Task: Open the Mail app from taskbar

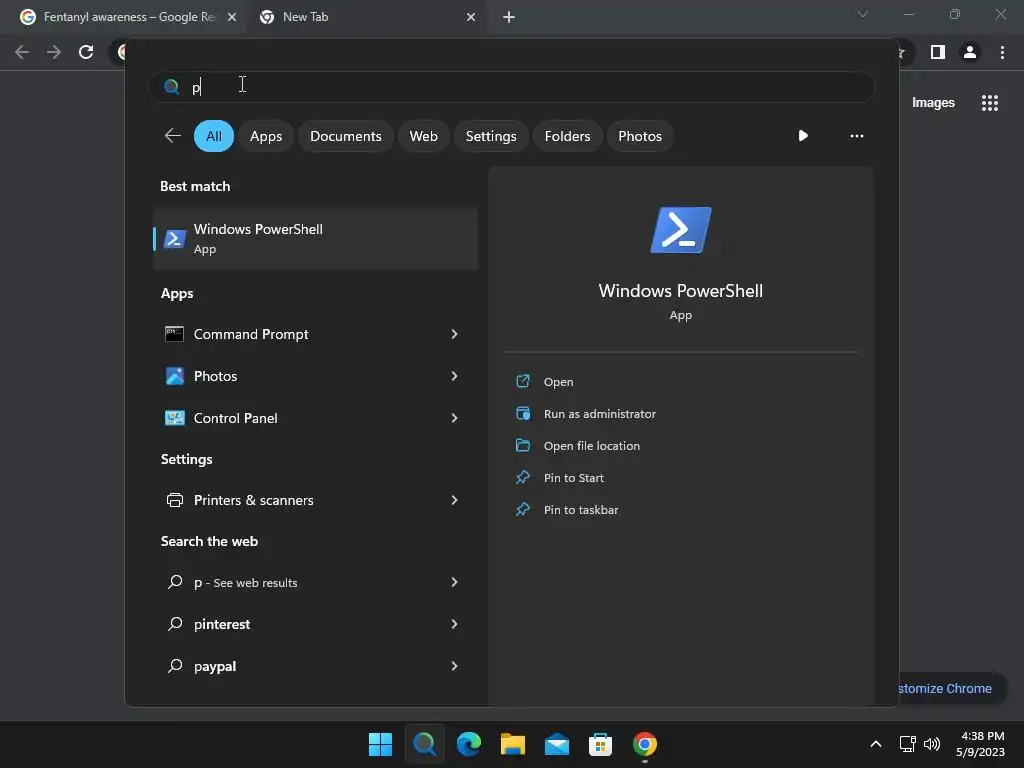Action: (x=556, y=744)
